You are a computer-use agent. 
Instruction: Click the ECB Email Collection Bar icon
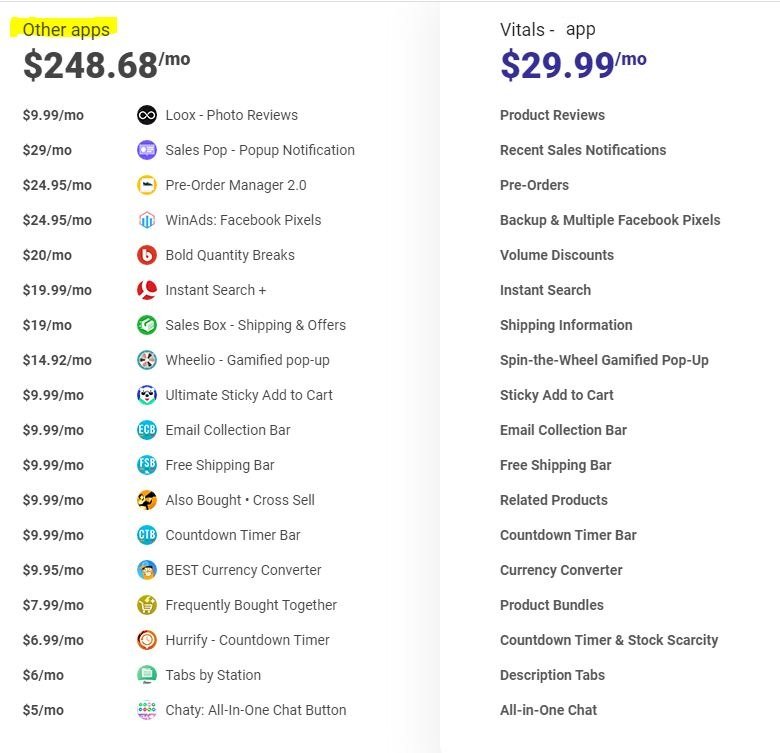coord(147,430)
